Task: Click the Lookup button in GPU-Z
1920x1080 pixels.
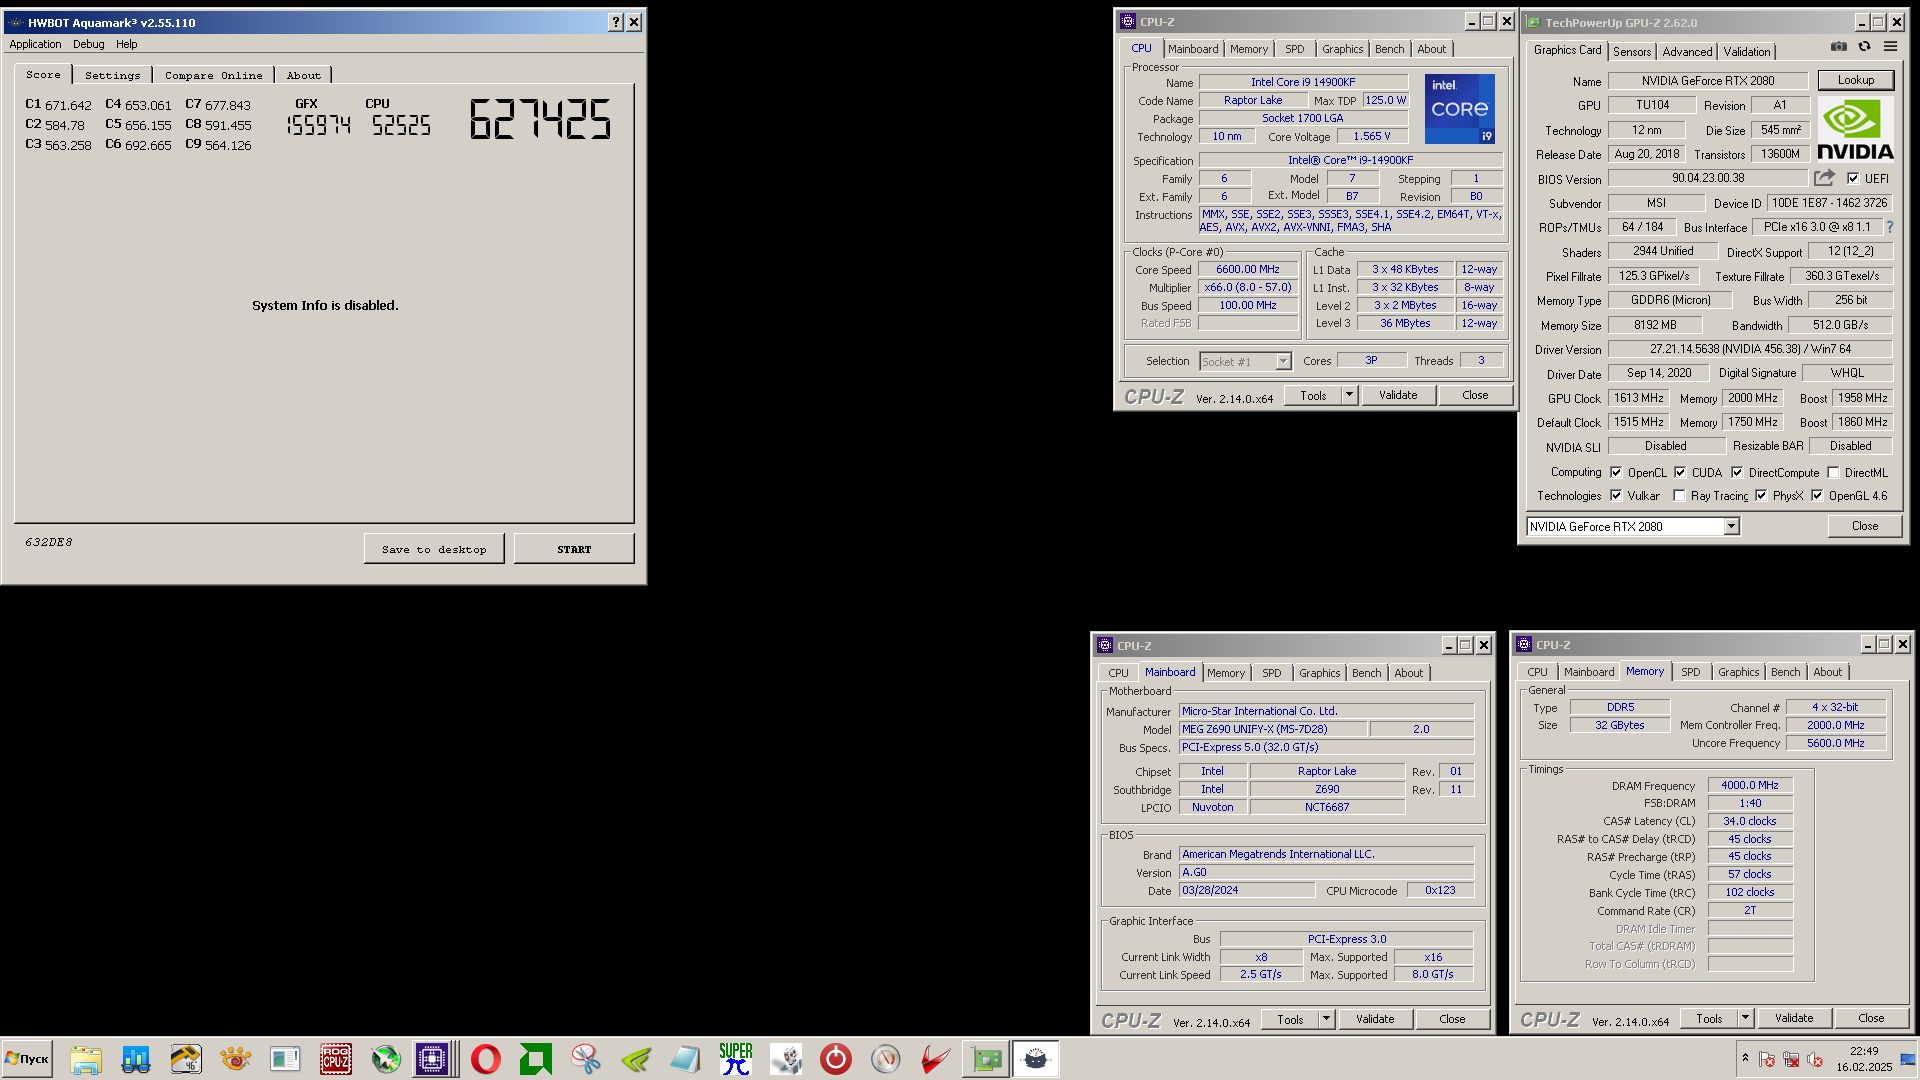Action: (1856, 80)
